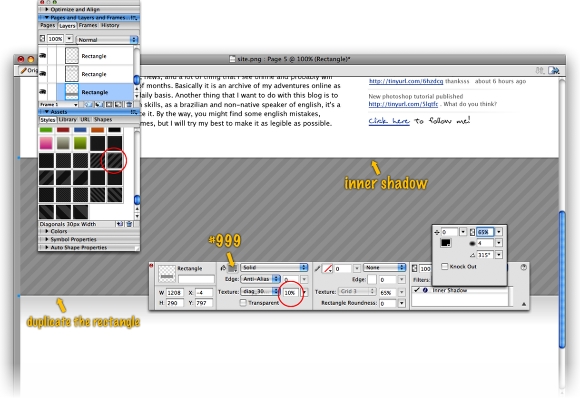
Task: Switch to the Frames tab
Action: pyautogui.click(x=88, y=26)
